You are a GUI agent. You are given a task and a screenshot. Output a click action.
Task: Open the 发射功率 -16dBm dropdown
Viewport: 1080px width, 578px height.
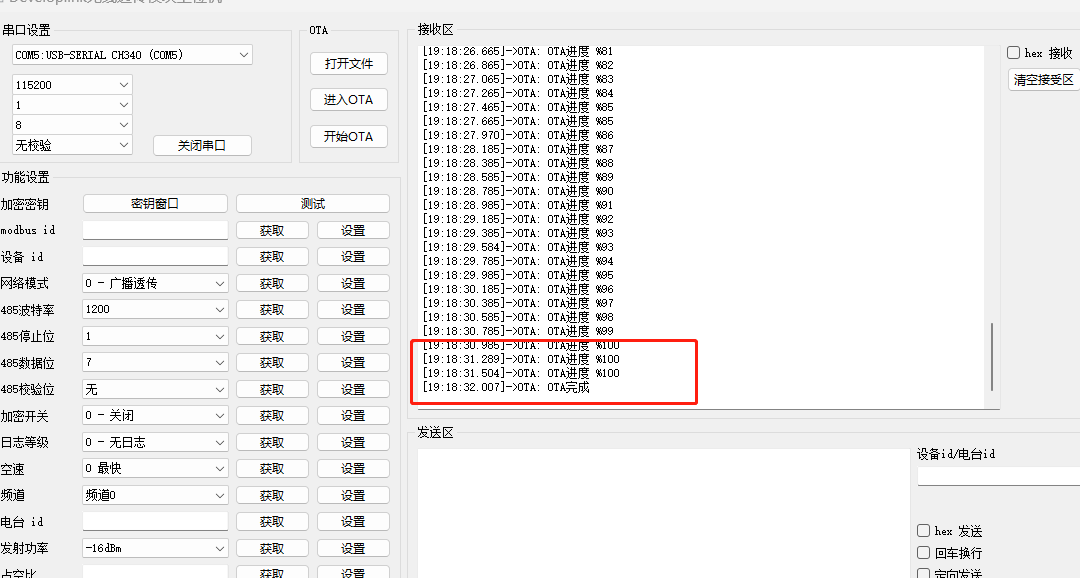(155, 548)
